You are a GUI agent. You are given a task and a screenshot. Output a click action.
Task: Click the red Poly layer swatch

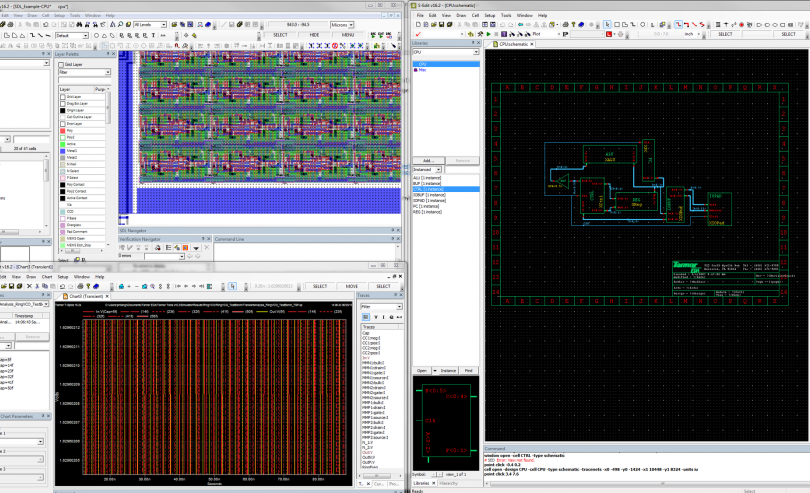click(63, 131)
